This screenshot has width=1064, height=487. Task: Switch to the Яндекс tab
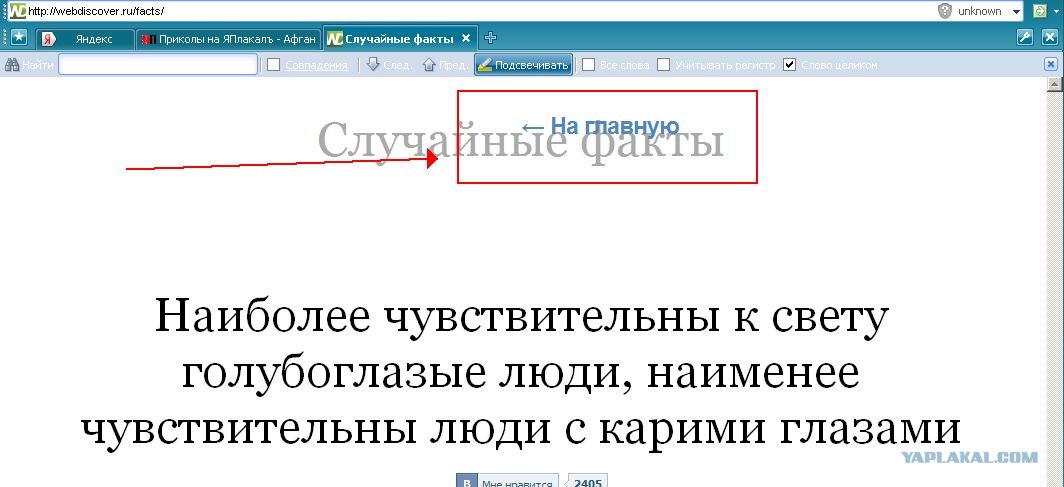point(86,39)
